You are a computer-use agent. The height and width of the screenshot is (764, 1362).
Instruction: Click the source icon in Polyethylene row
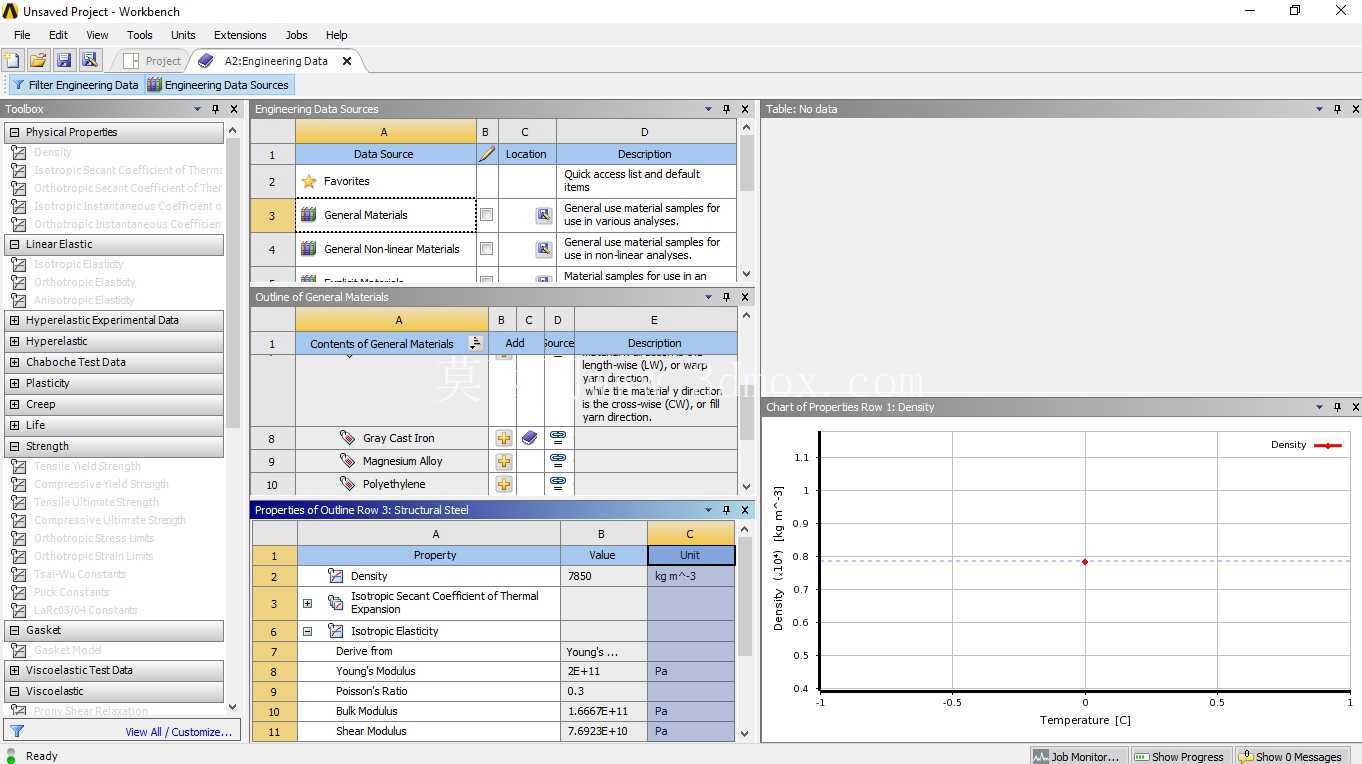pos(558,484)
